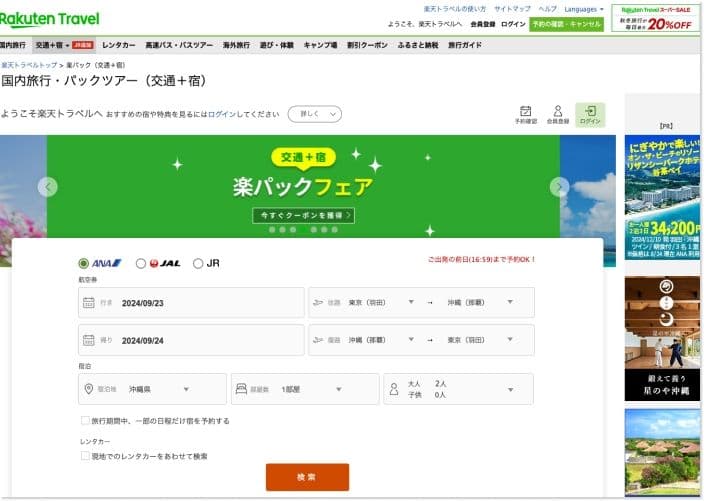The image size is (704, 501).
Task: Switch to the 海外旅行 navigation tab
Action: [236, 45]
